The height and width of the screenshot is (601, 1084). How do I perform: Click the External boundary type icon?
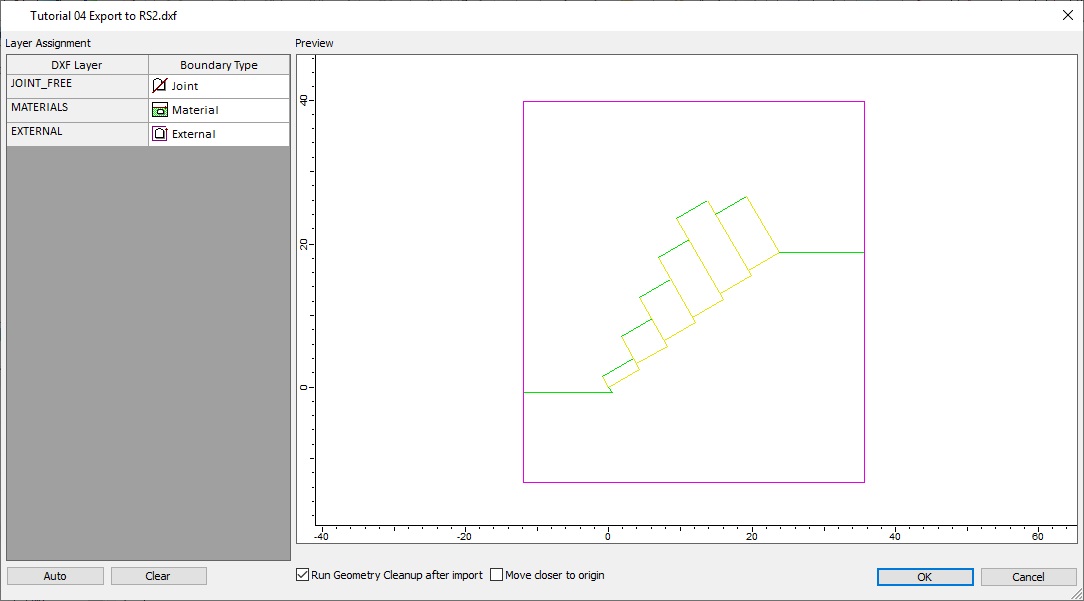[x=160, y=133]
